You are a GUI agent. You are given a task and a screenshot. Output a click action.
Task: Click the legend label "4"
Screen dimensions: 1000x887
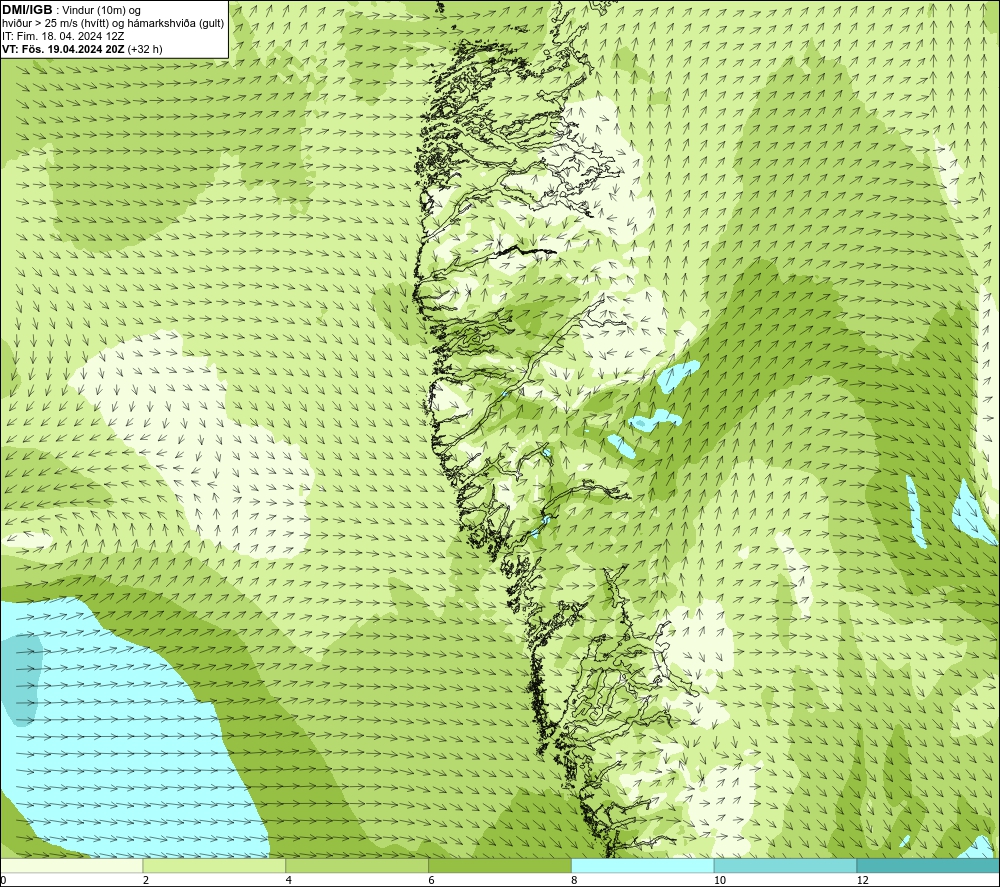289,881
